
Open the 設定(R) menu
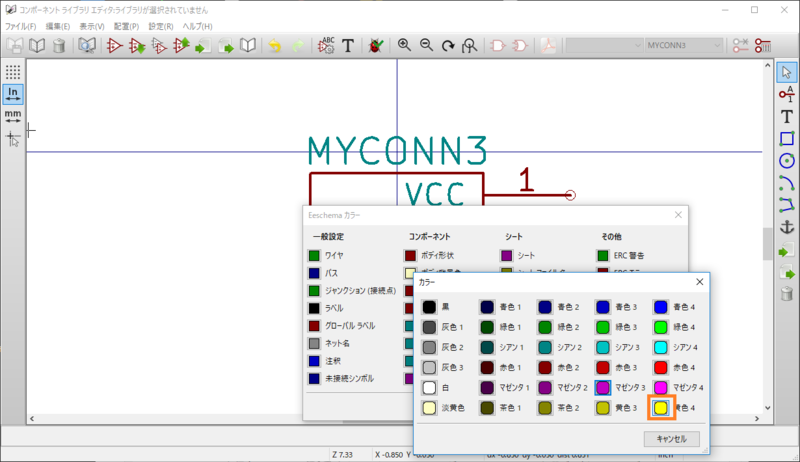click(161, 27)
